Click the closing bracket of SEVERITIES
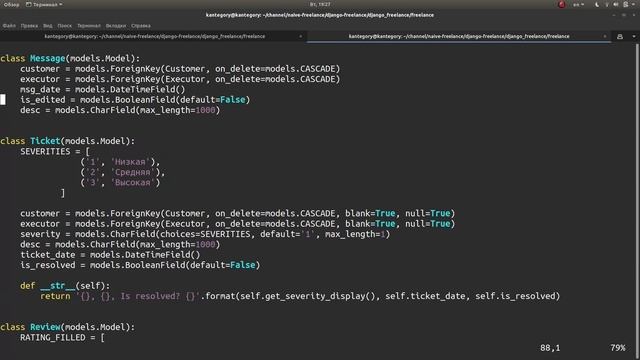The width and height of the screenshot is (640, 360). click(62, 193)
